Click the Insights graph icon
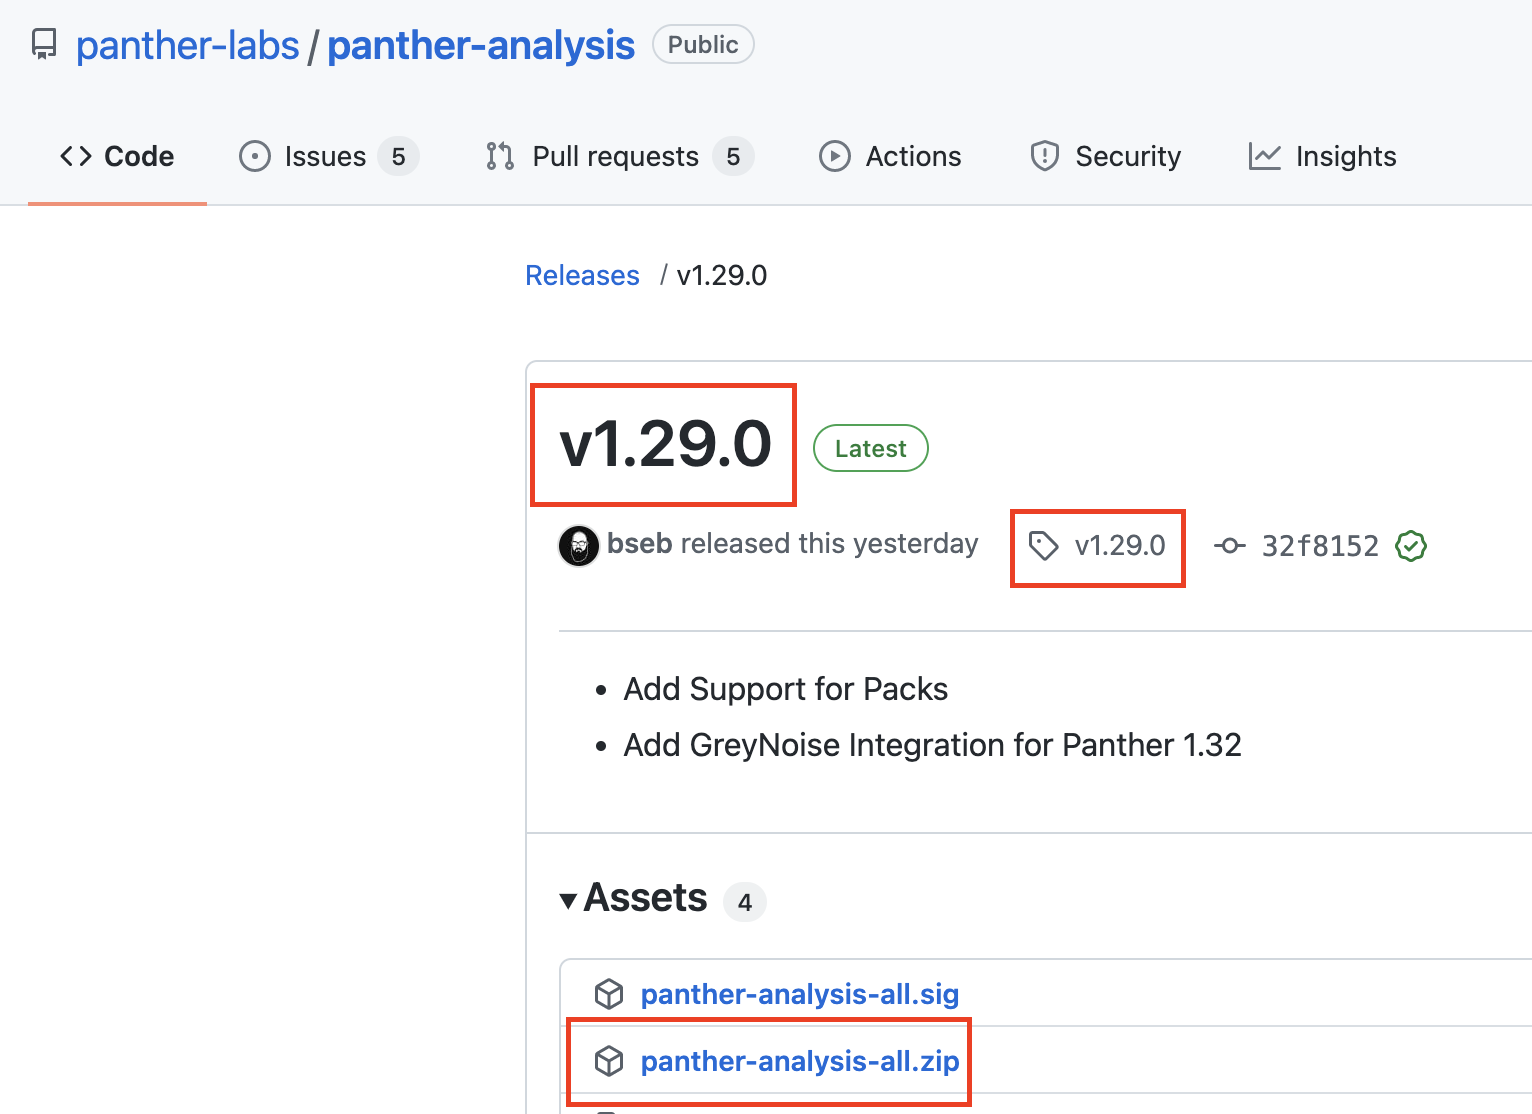 [1265, 156]
